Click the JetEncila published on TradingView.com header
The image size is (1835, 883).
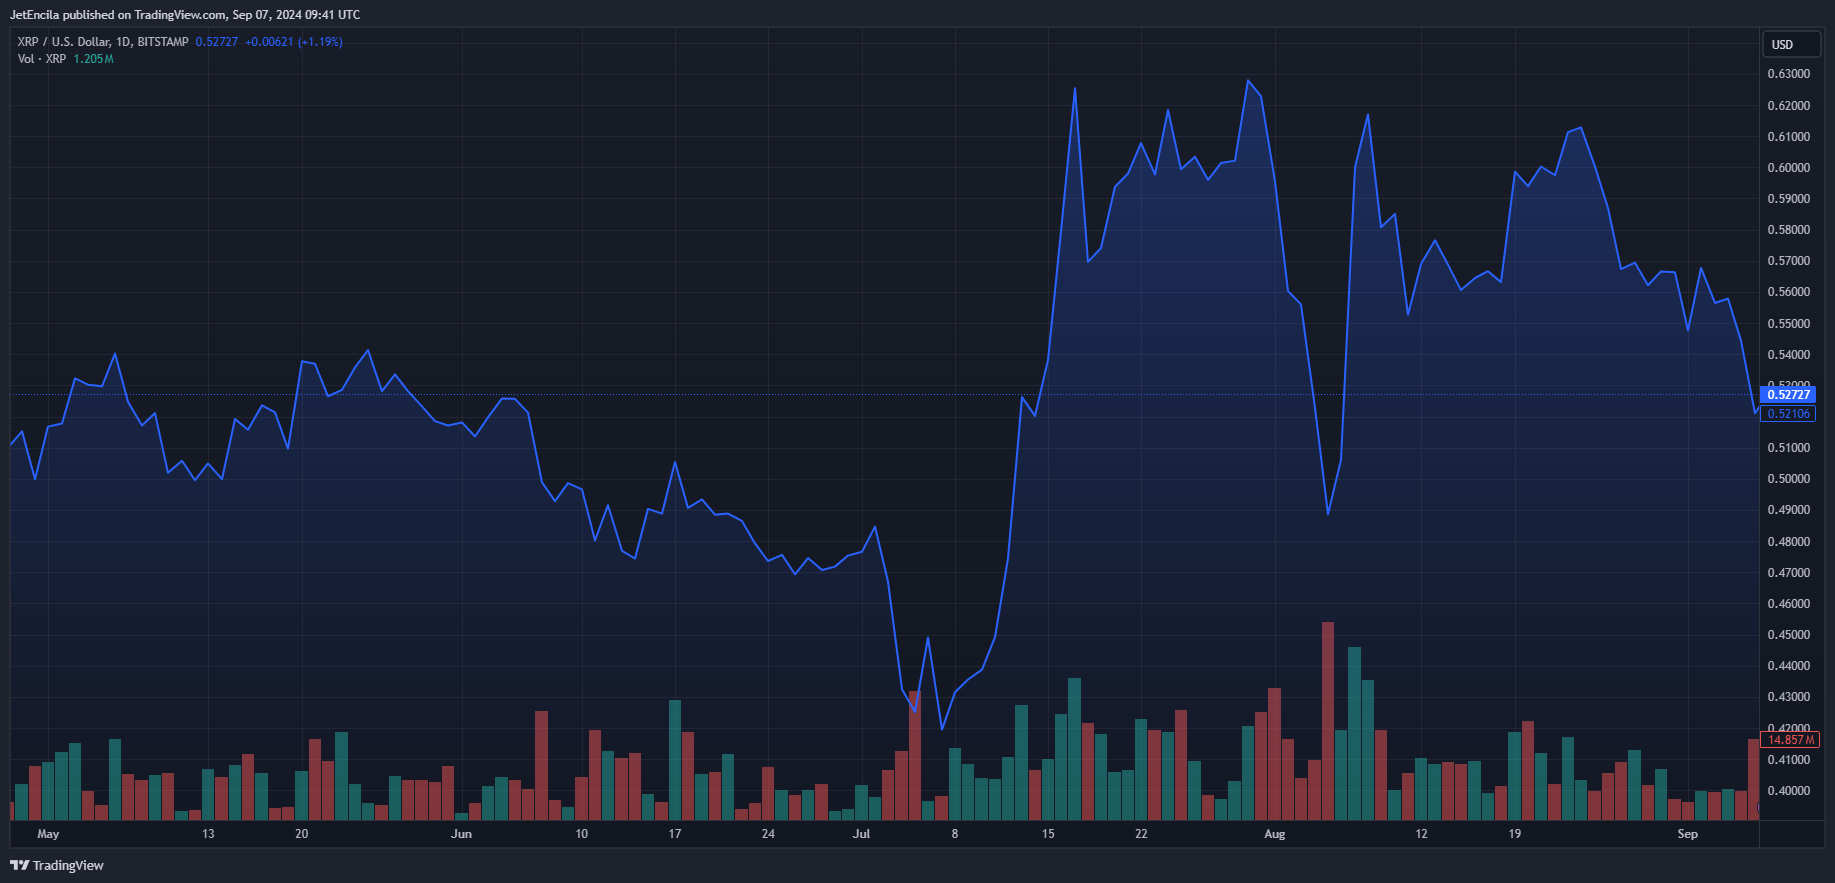pyautogui.click(x=185, y=15)
